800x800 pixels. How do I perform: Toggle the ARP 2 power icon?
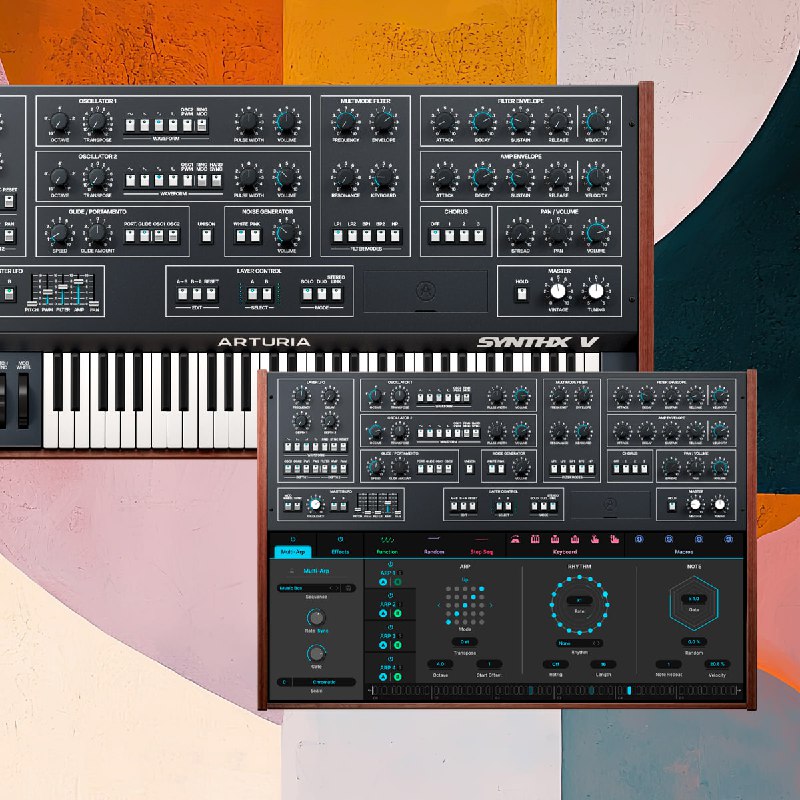[x=390, y=595]
